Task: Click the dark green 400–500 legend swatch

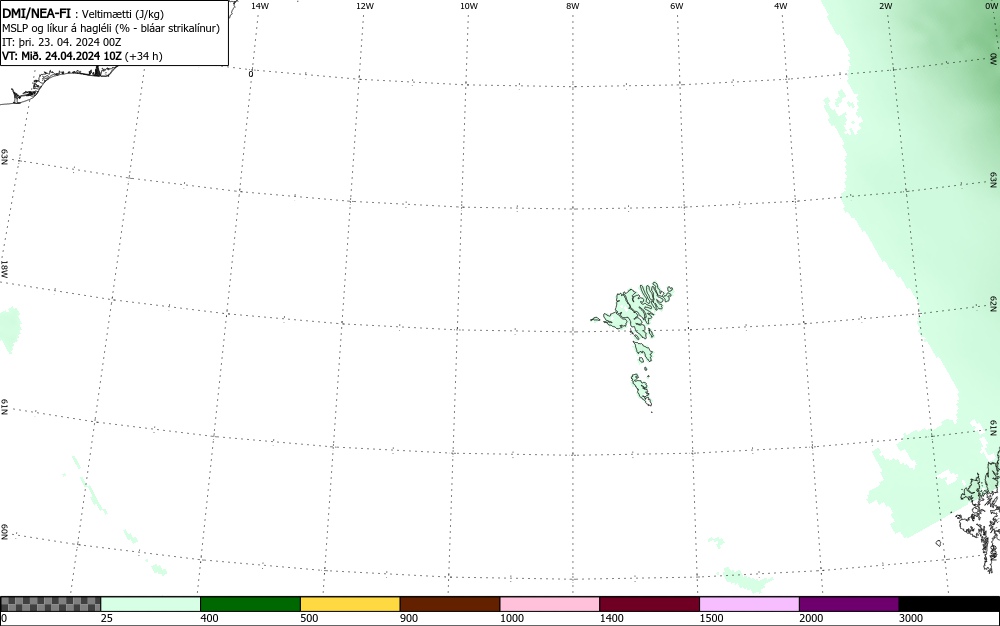Action: pos(250,604)
